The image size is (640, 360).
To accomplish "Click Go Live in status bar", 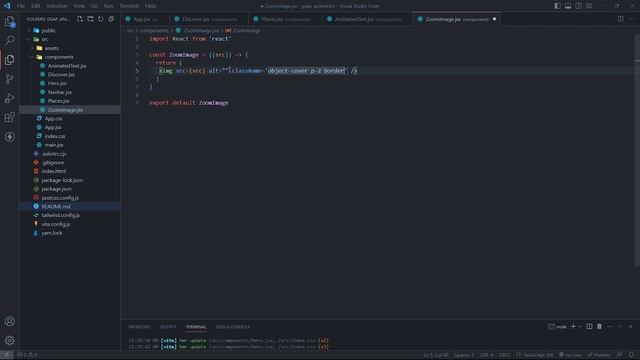I will click(570, 355).
